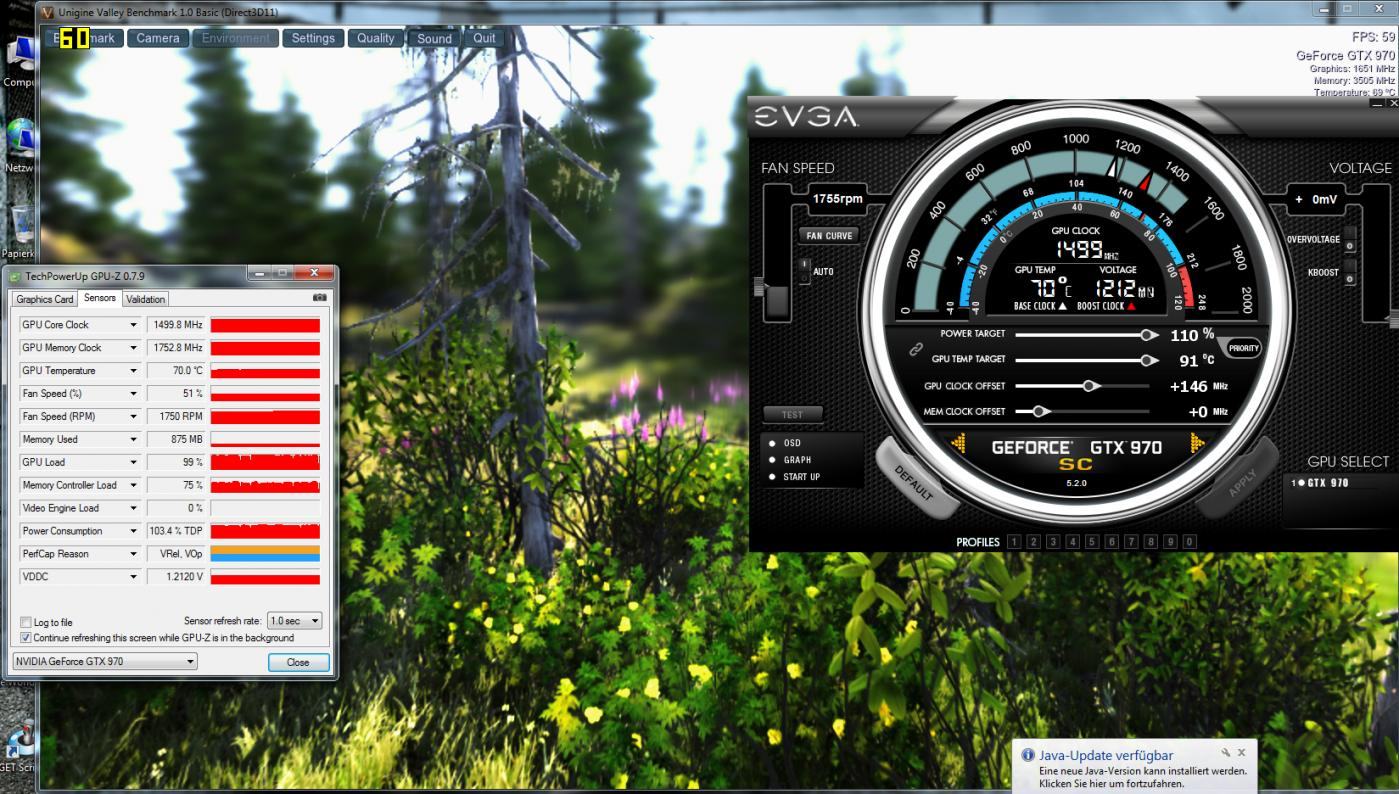Click the Mem Clock Offset slider handle

pos(1040,411)
